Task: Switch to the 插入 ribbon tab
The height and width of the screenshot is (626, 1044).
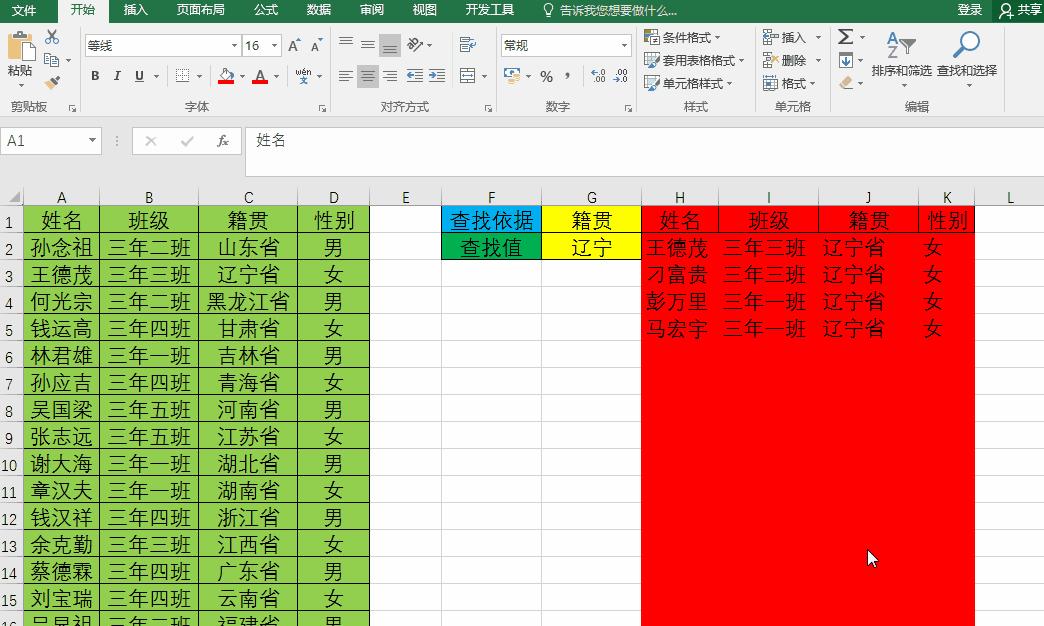Action: 135,11
